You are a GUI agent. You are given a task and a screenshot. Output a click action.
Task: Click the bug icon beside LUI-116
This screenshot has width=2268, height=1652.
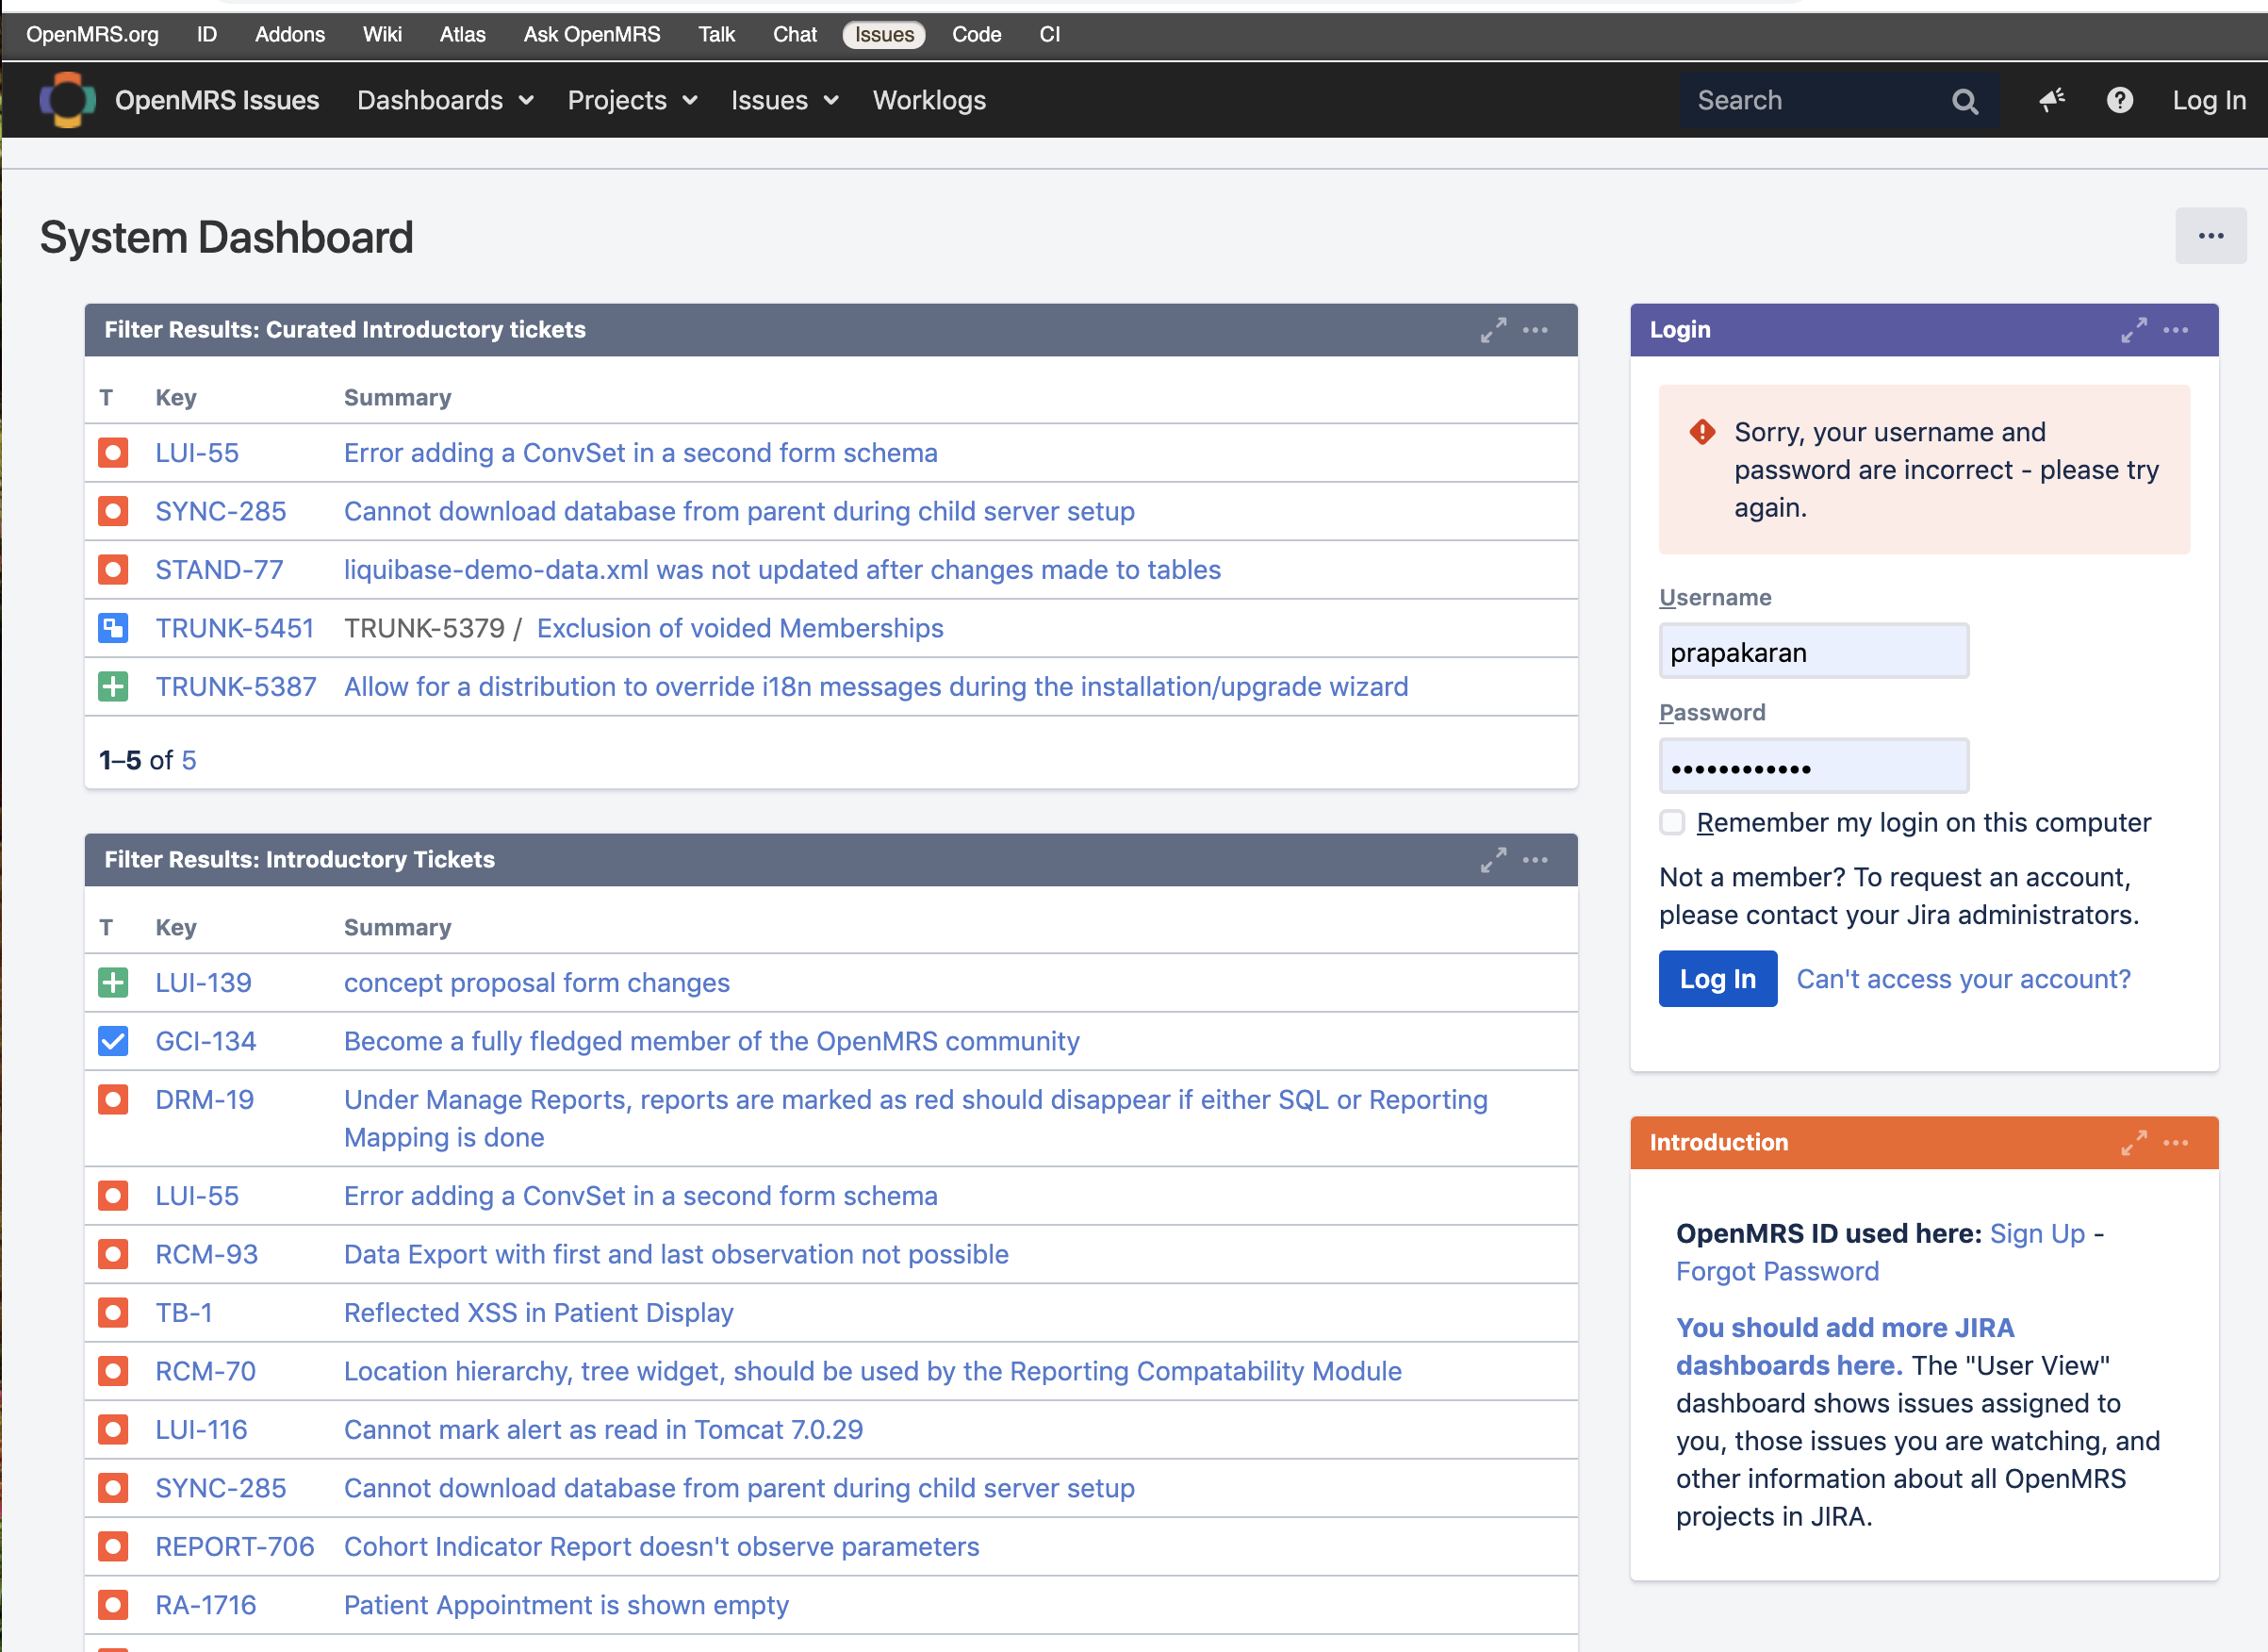click(113, 1430)
